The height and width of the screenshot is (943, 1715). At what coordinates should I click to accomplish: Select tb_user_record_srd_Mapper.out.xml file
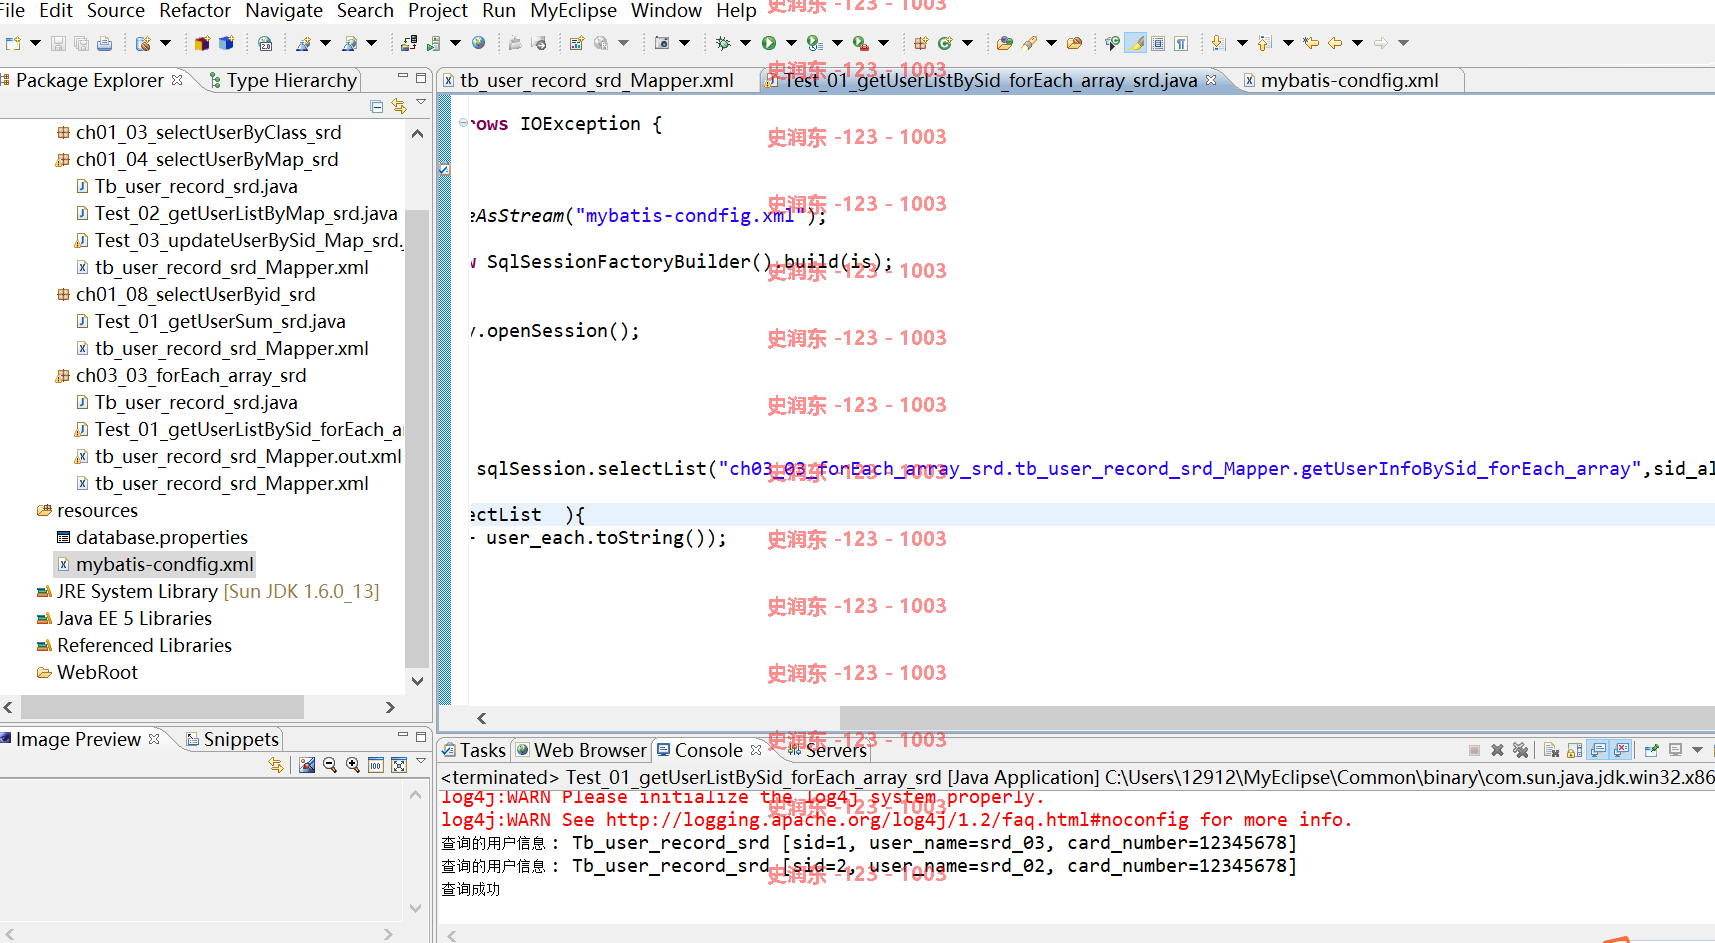pos(239,456)
